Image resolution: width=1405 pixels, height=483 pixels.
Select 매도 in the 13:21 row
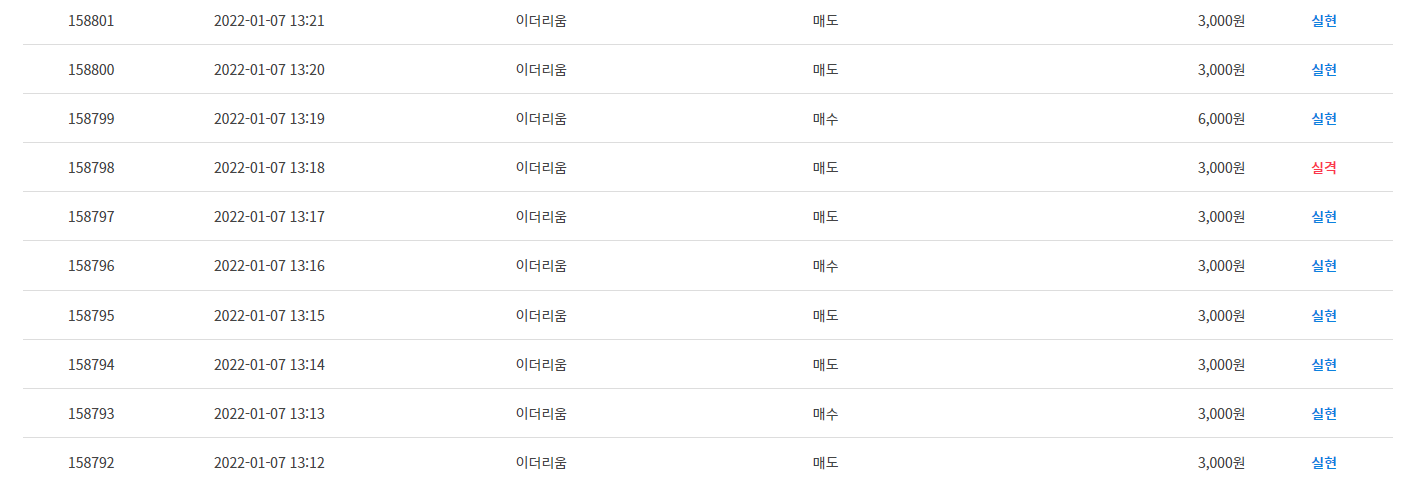point(825,21)
